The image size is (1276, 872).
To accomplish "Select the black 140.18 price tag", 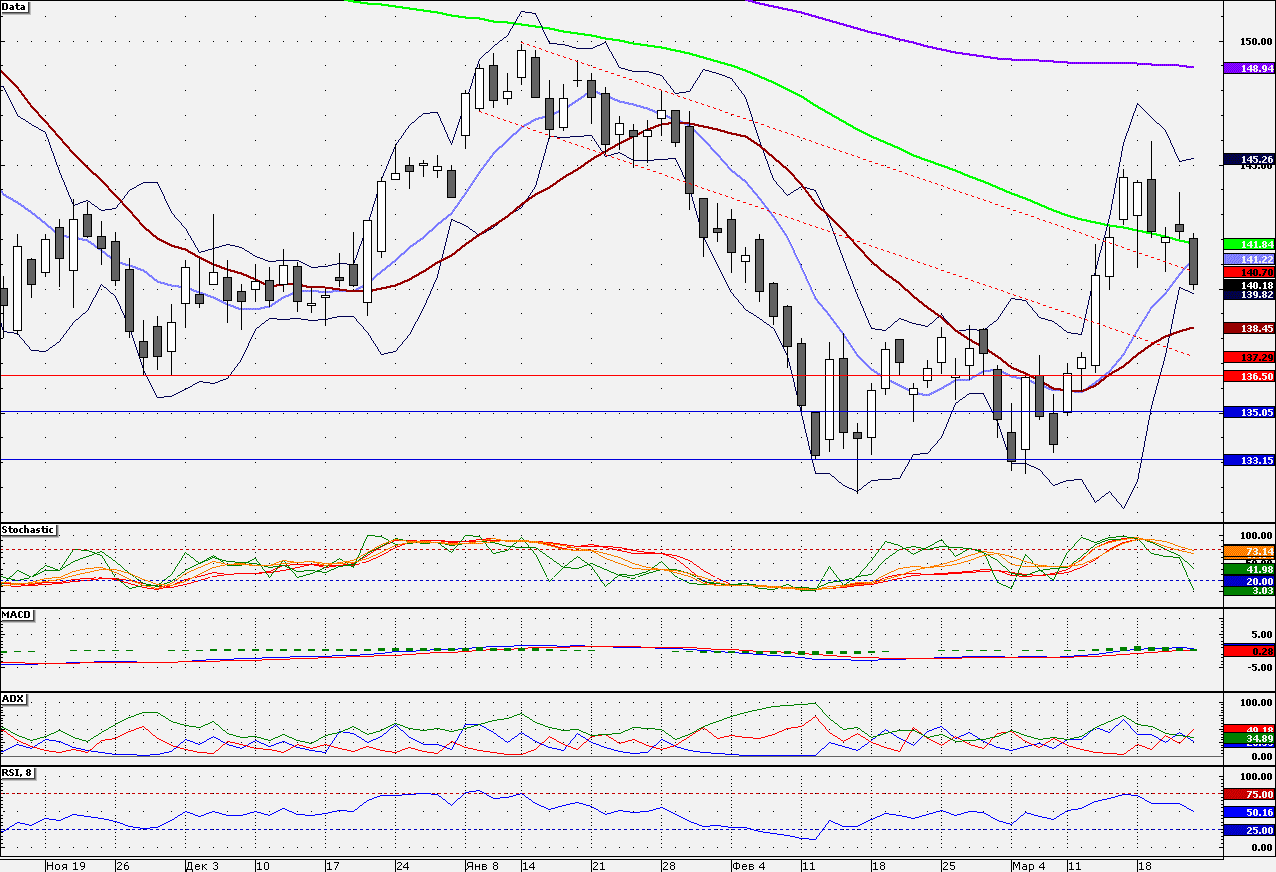I will tap(1248, 285).
